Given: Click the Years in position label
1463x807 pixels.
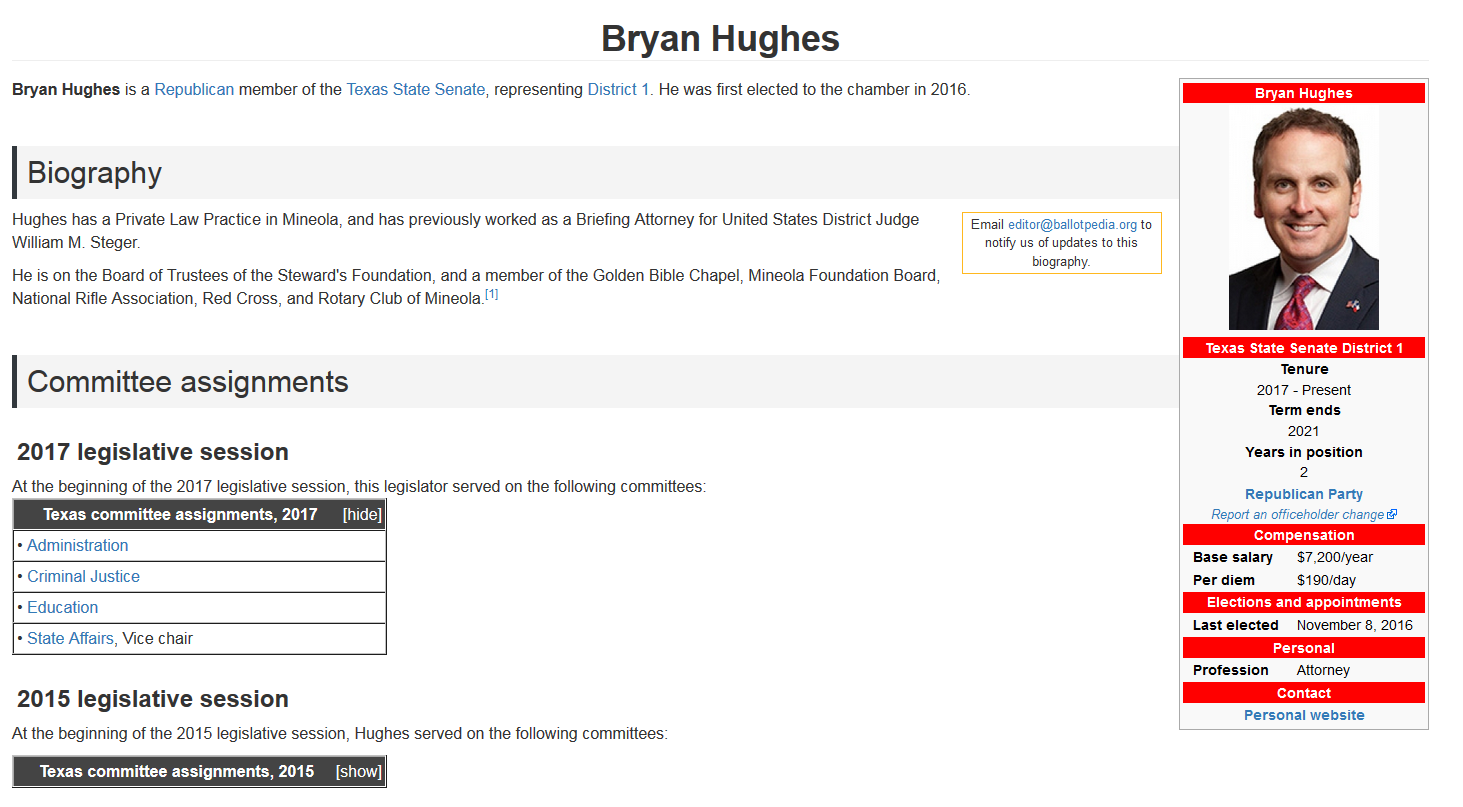Looking at the screenshot, I should pyautogui.click(x=1303, y=452).
